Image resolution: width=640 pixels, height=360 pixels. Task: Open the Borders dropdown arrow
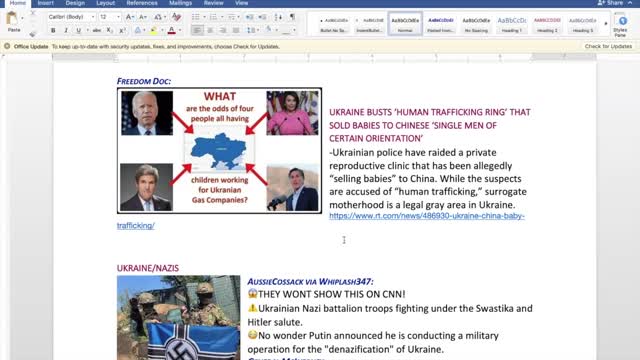pos(294,30)
